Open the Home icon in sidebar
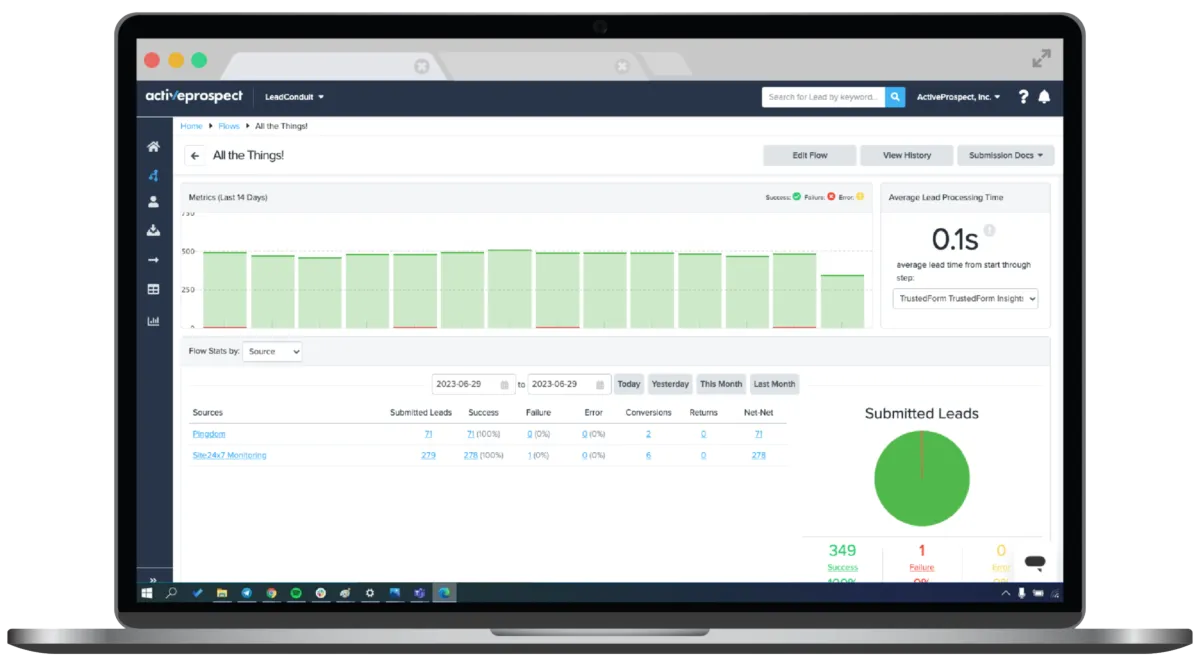The width and height of the screenshot is (1200, 666). (153, 147)
